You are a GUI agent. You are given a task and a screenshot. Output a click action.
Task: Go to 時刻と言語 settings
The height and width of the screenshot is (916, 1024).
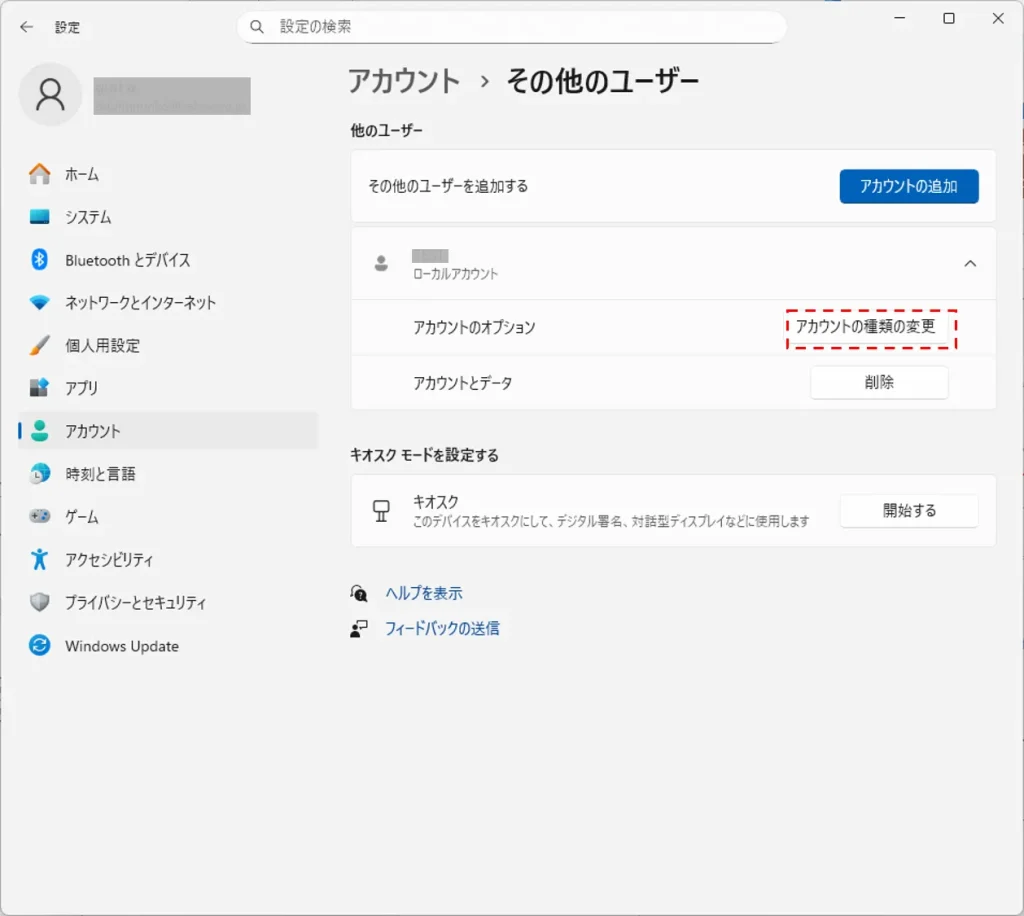click(x=100, y=474)
